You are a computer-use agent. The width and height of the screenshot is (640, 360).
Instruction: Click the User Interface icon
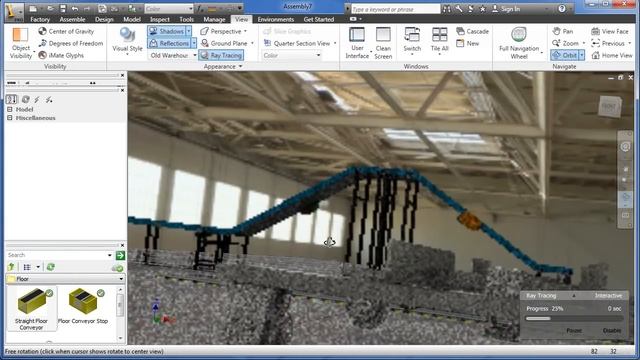tap(357, 43)
